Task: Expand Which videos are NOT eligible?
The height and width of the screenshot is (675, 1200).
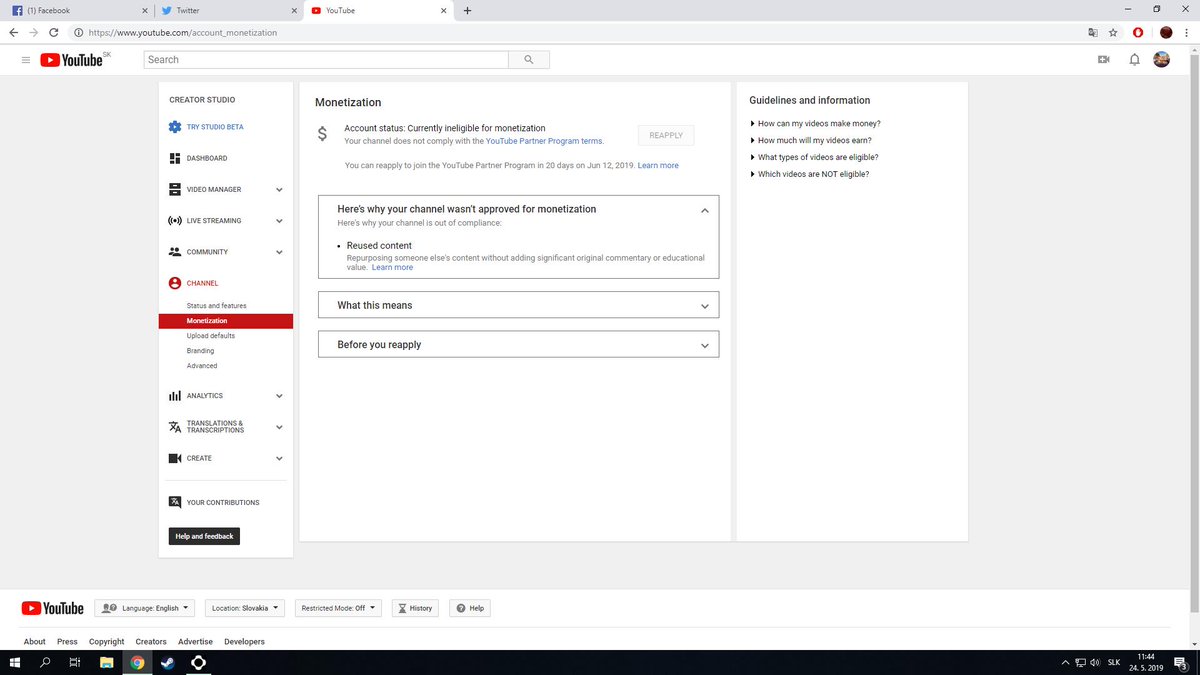Action: click(809, 174)
